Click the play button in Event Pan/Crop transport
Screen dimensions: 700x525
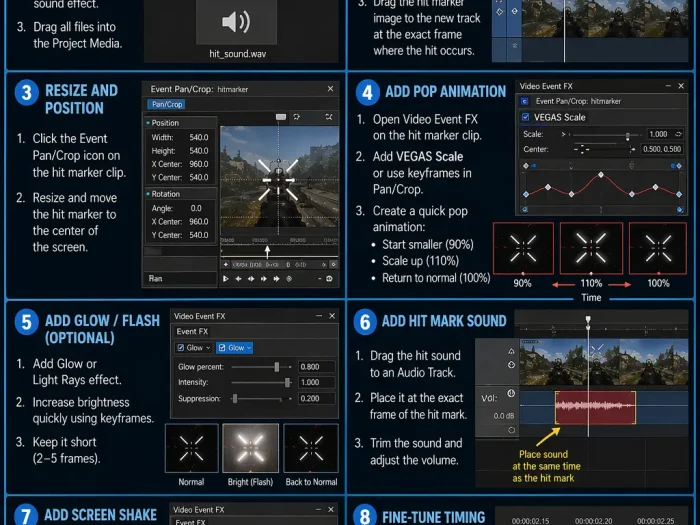(x=226, y=279)
